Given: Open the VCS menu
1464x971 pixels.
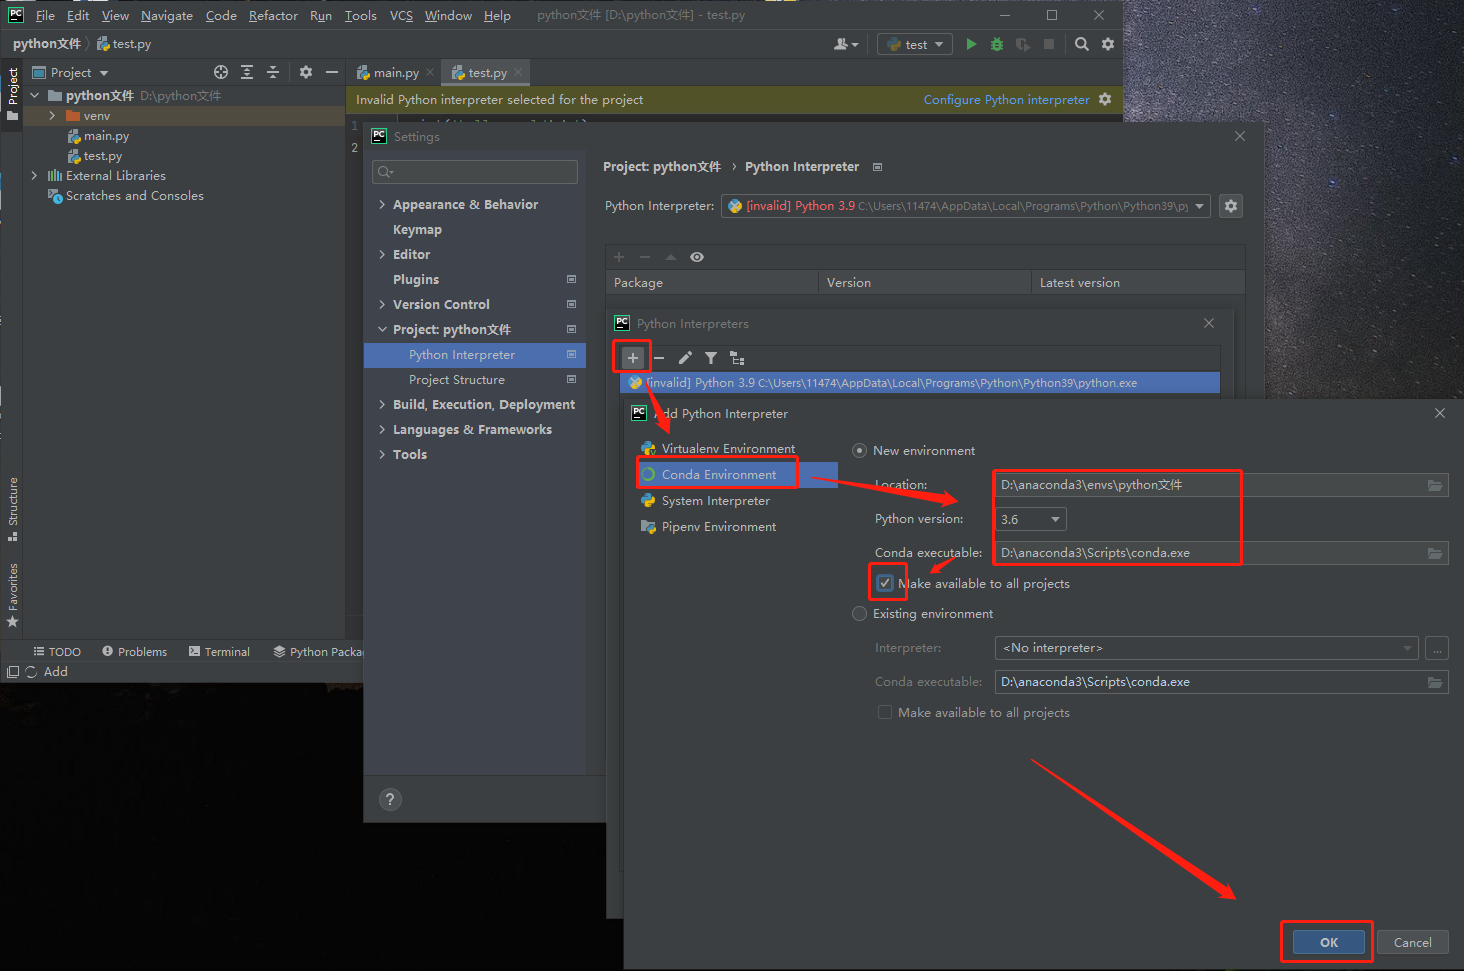Looking at the screenshot, I should [x=401, y=15].
